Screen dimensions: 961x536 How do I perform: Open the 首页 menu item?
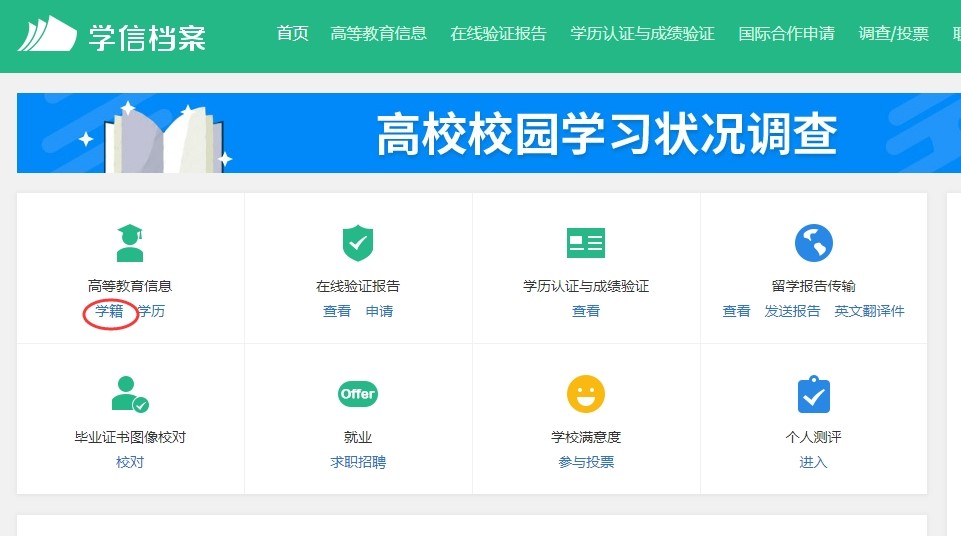[293, 34]
